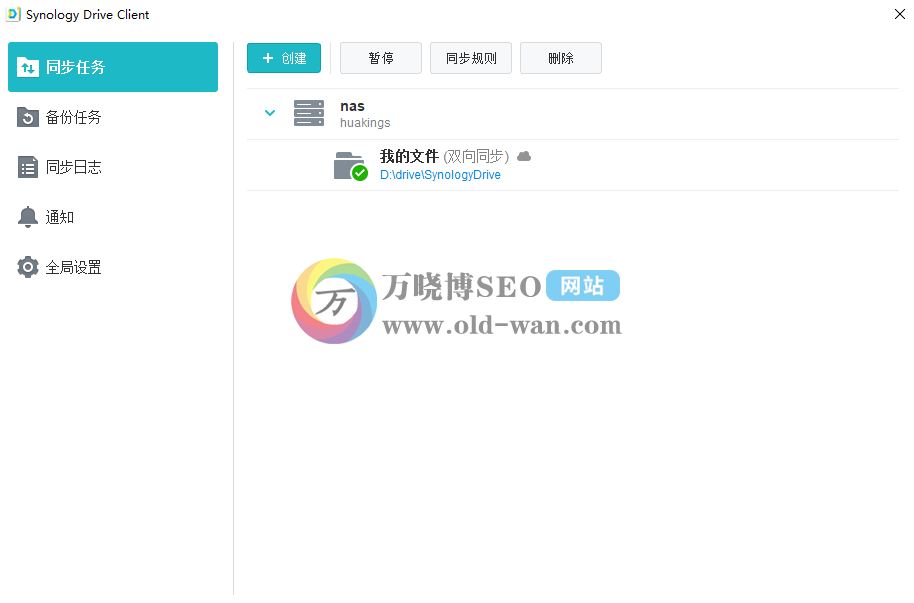Click the synced folder icon with green check
This screenshot has height=603, width=914.
pyautogui.click(x=350, y=166)
